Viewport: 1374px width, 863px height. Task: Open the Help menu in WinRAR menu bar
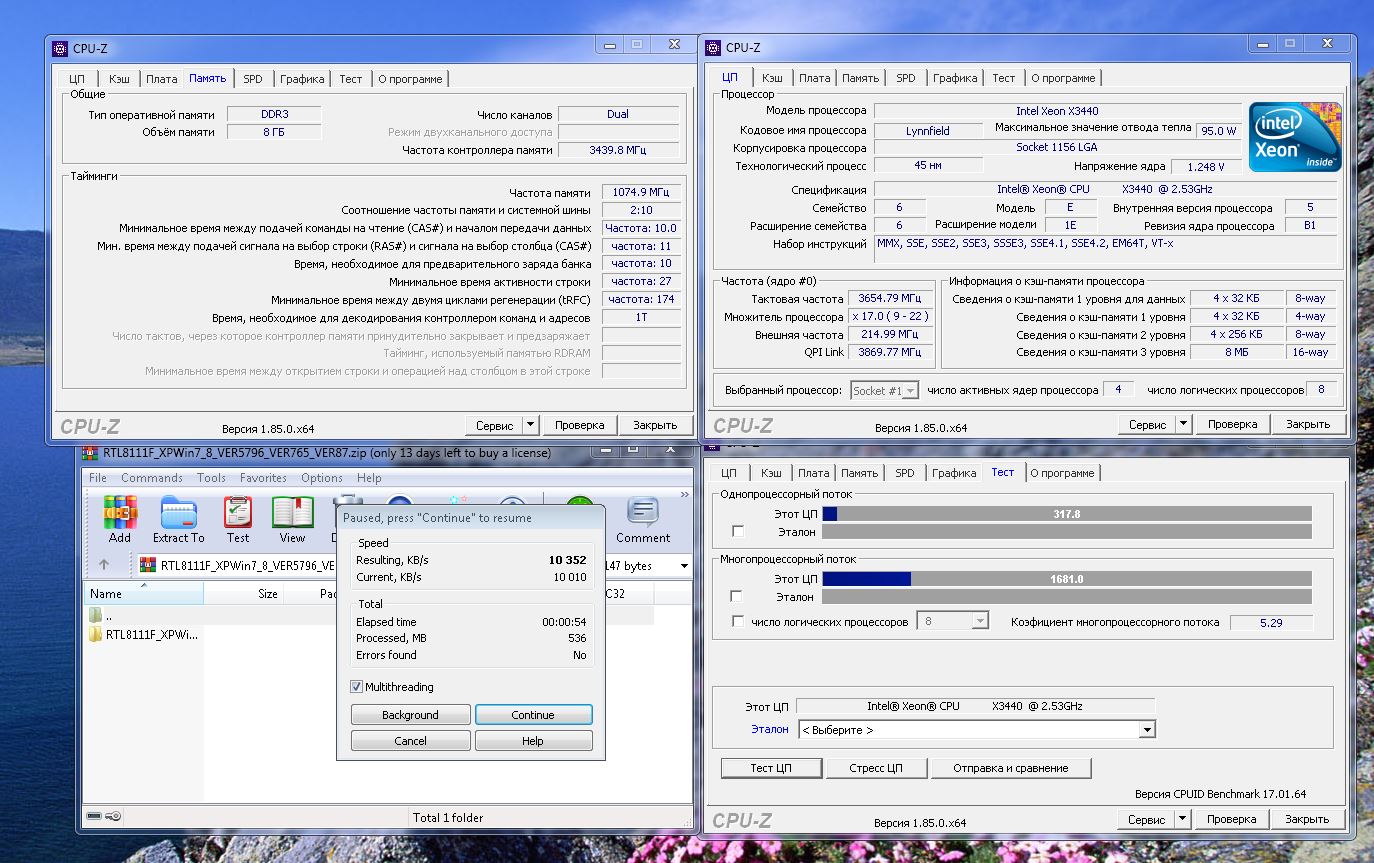(369, 478)
